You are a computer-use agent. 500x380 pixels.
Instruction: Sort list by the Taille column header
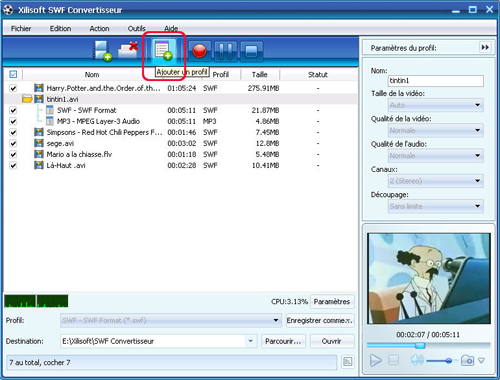[260, 74]
